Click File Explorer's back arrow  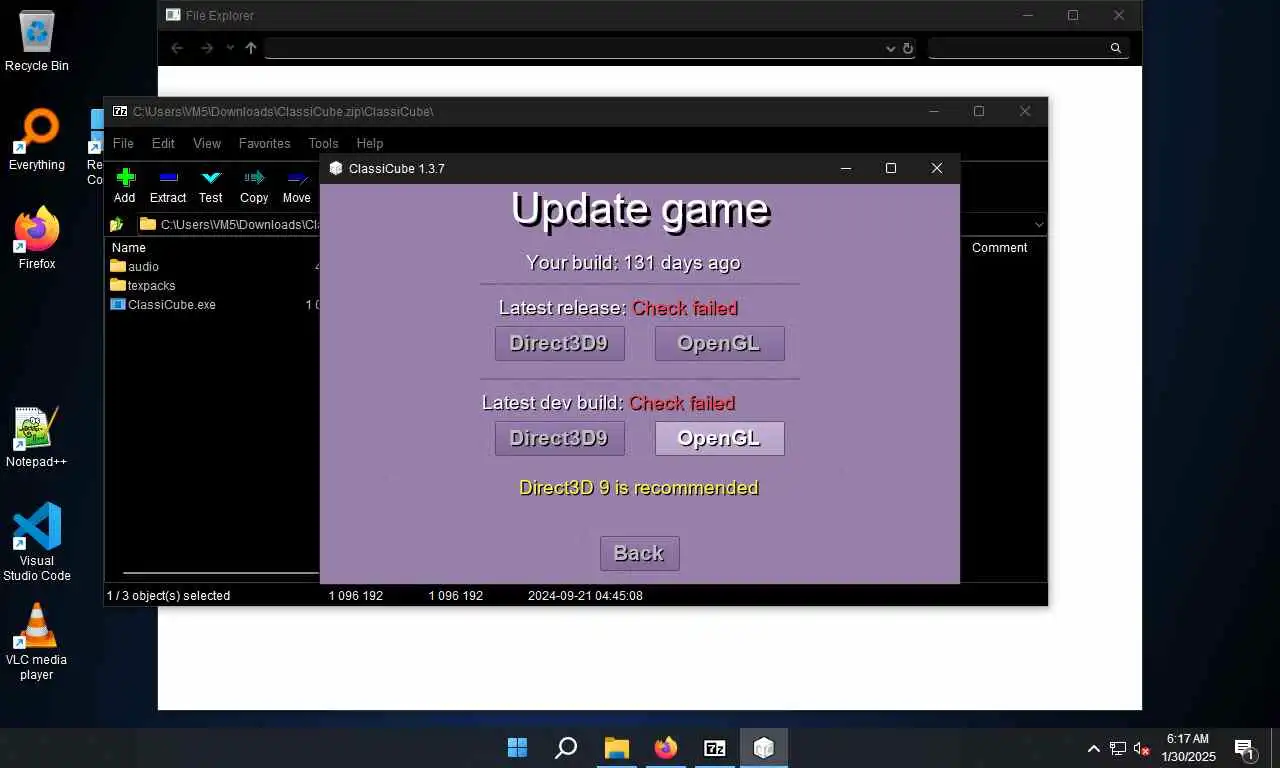pos(177,48)
